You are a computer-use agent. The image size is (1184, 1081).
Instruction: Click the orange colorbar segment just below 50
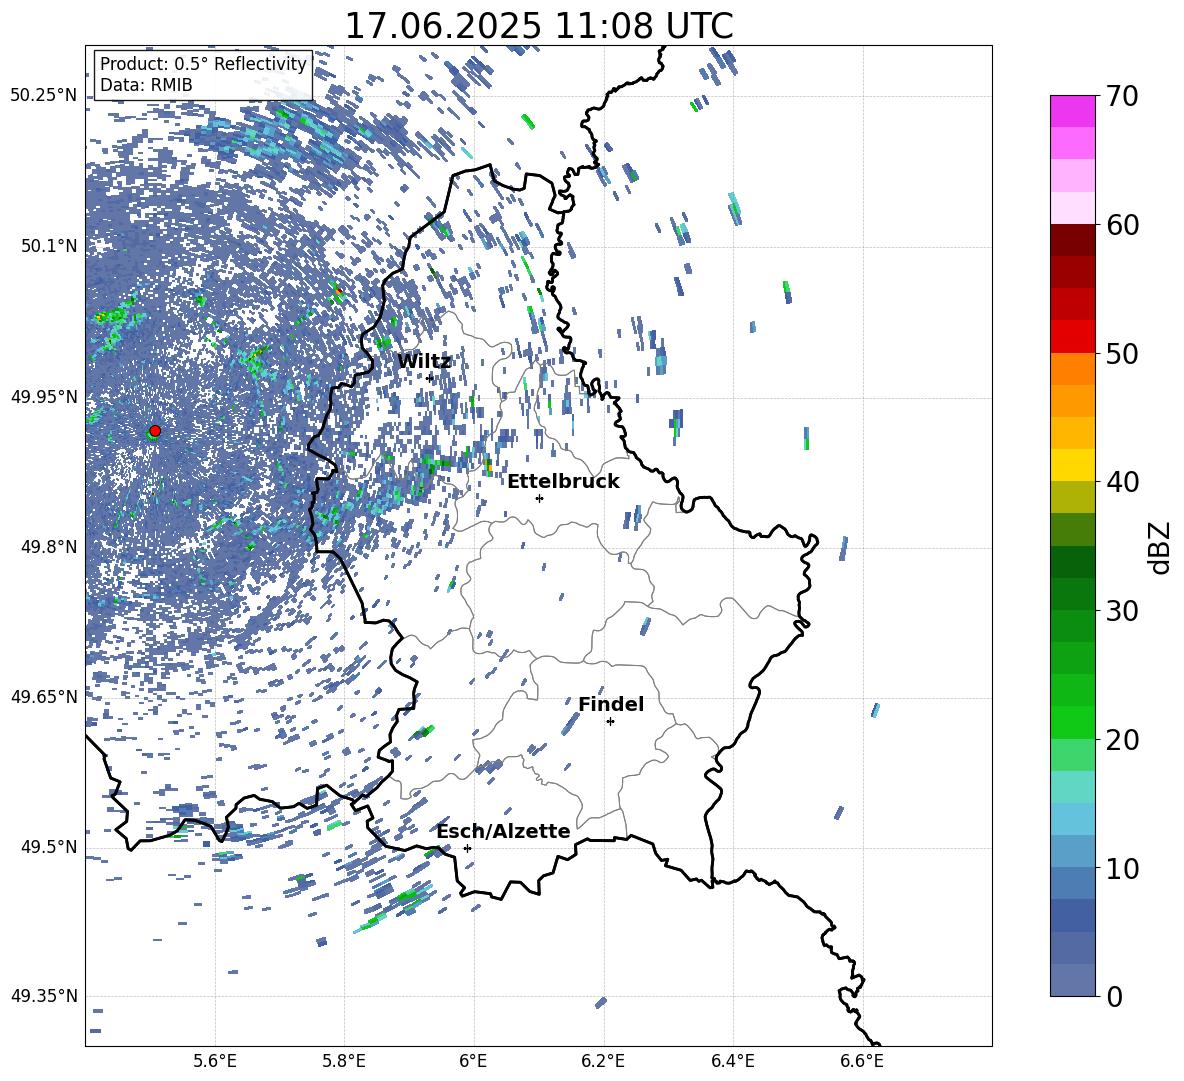1073,369
